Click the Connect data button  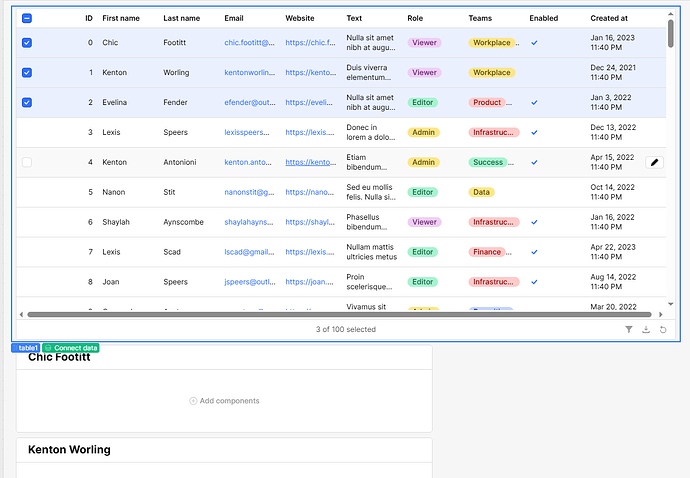tap(71, 348)
